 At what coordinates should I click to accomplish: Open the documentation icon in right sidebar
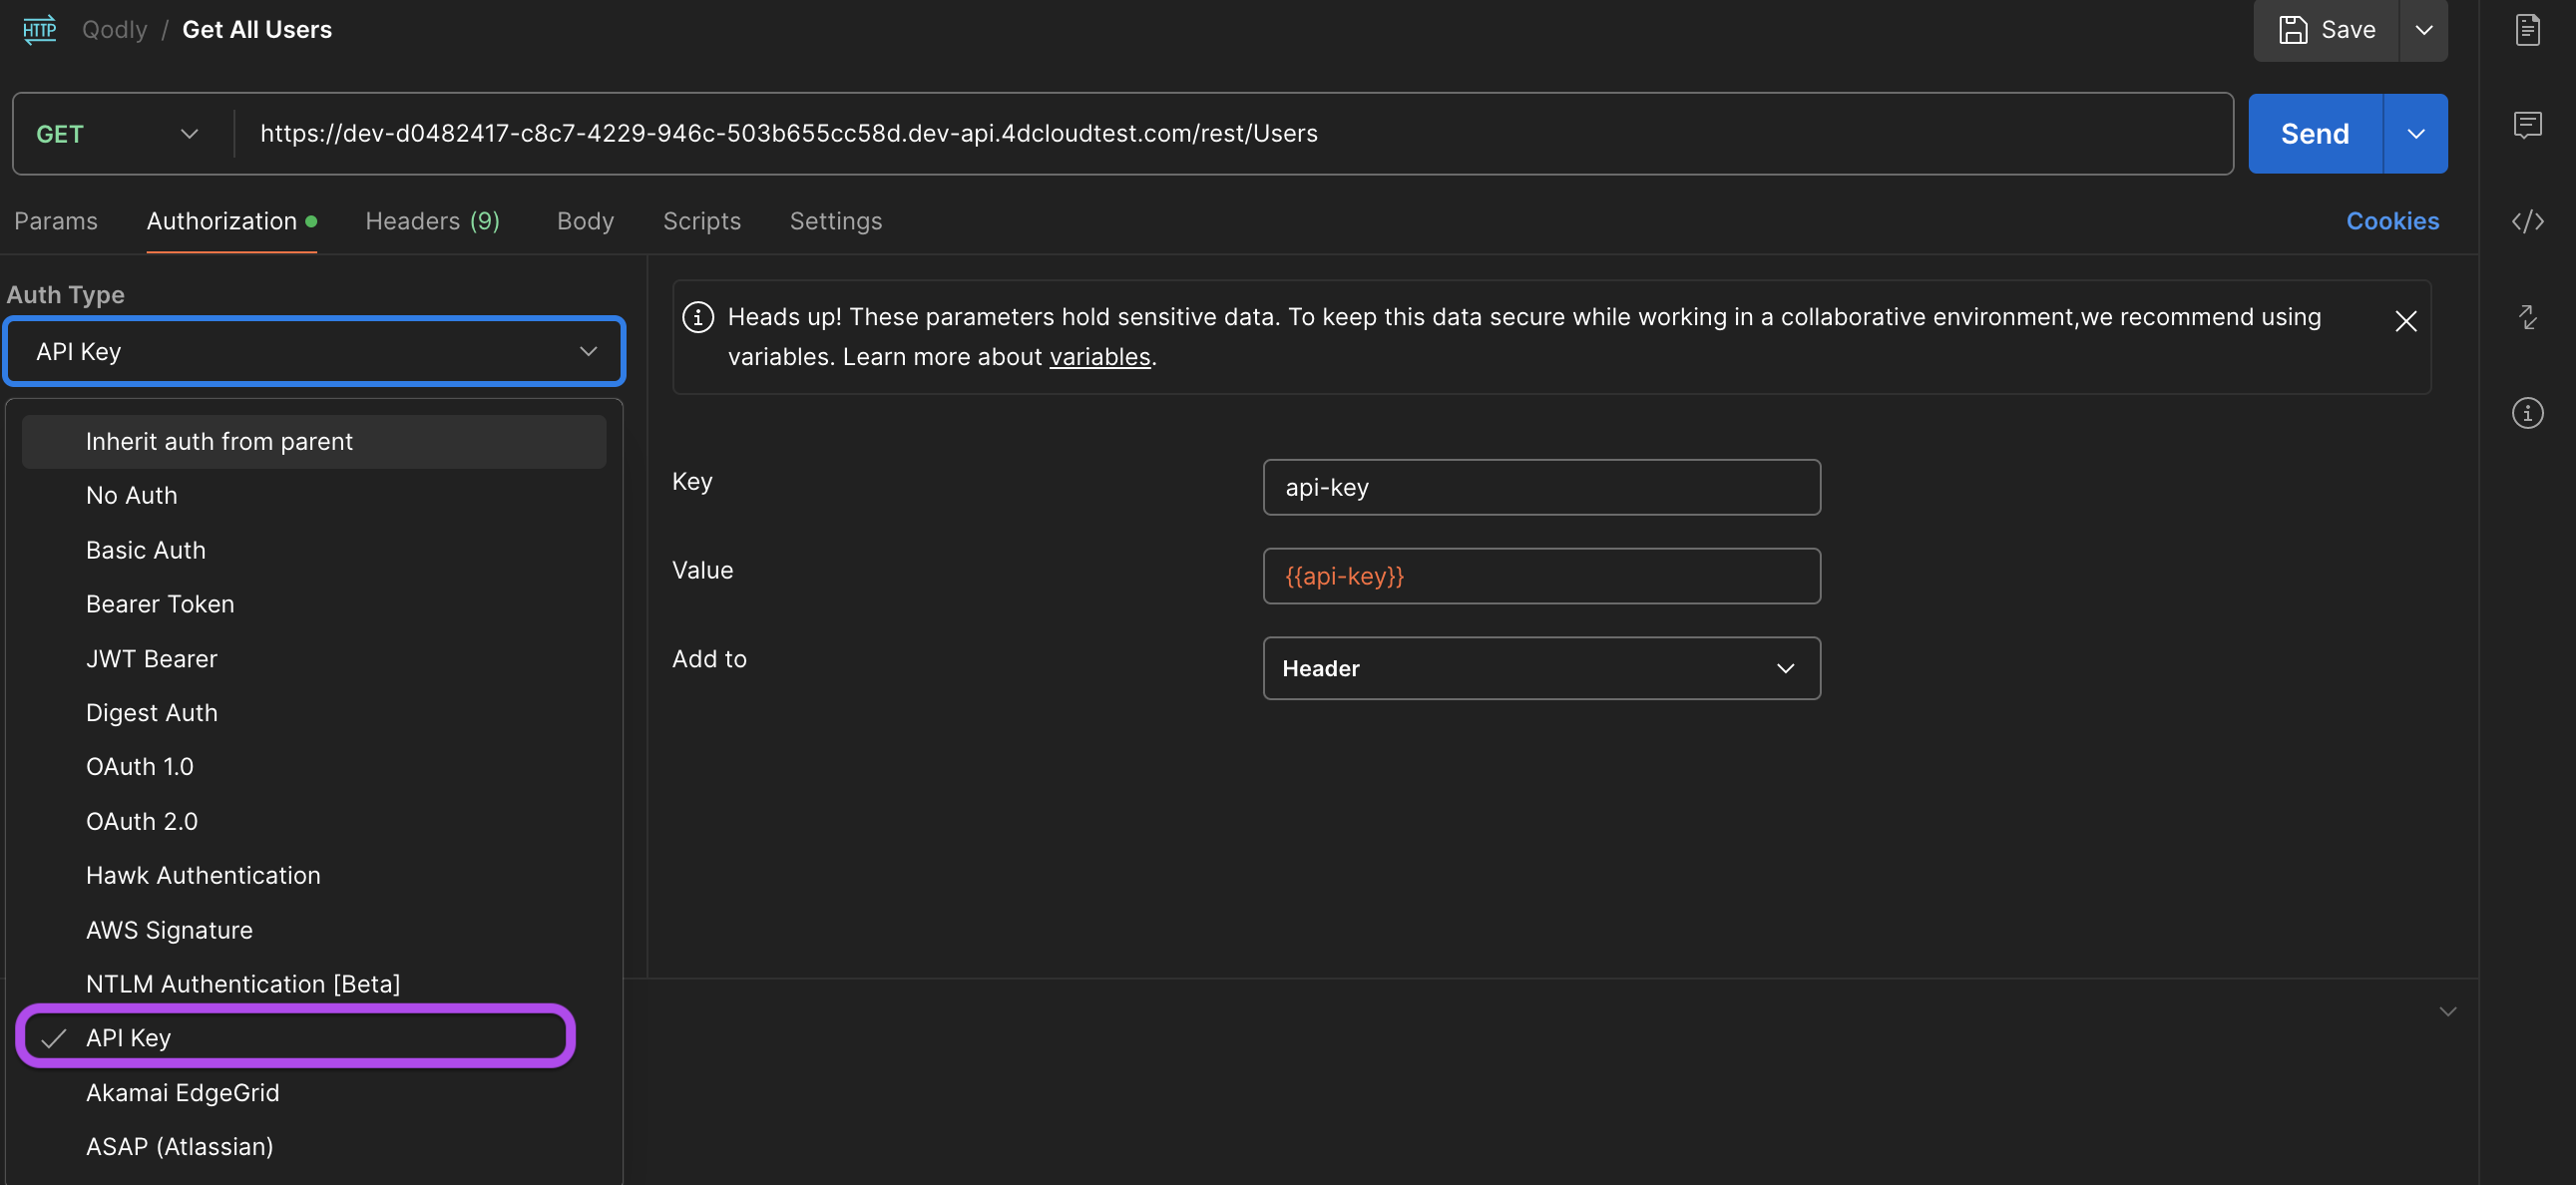coord(2527,29)
